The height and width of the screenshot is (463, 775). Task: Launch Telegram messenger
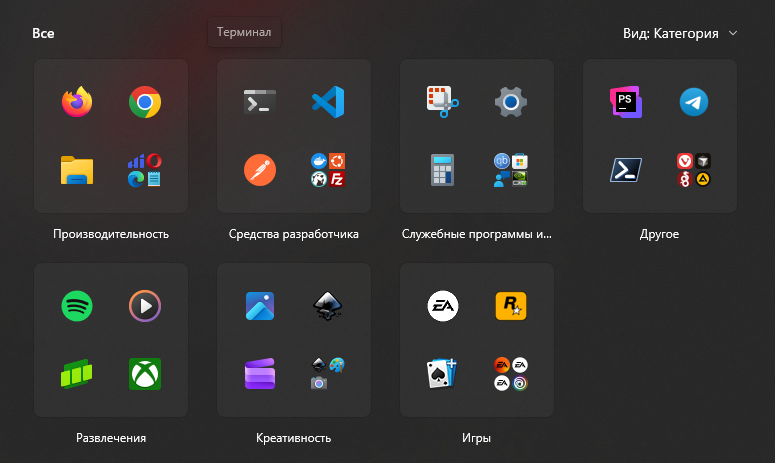694,102
